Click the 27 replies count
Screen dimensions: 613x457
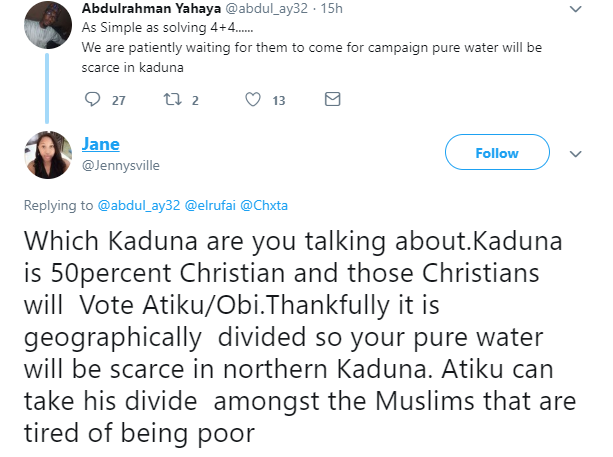click(x=119, y=100)
